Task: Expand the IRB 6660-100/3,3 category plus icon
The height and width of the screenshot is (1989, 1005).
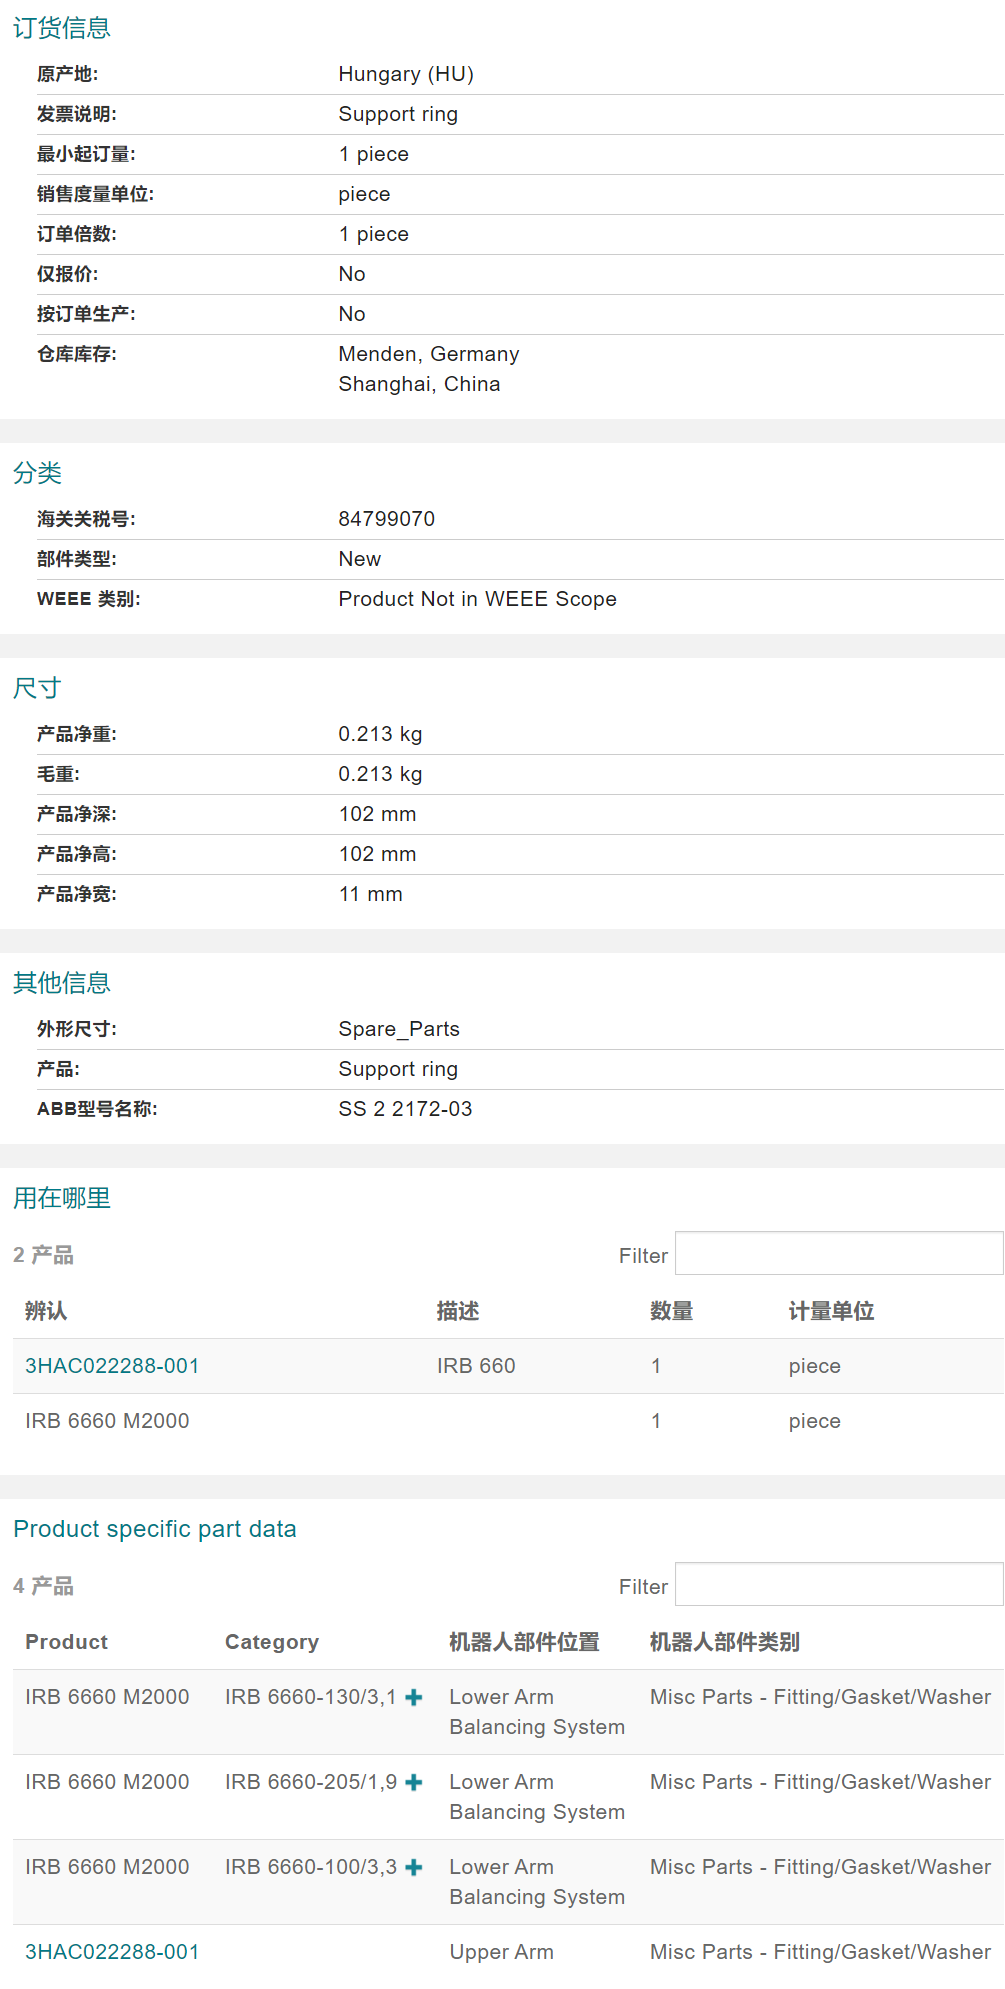Action: 414,1867
